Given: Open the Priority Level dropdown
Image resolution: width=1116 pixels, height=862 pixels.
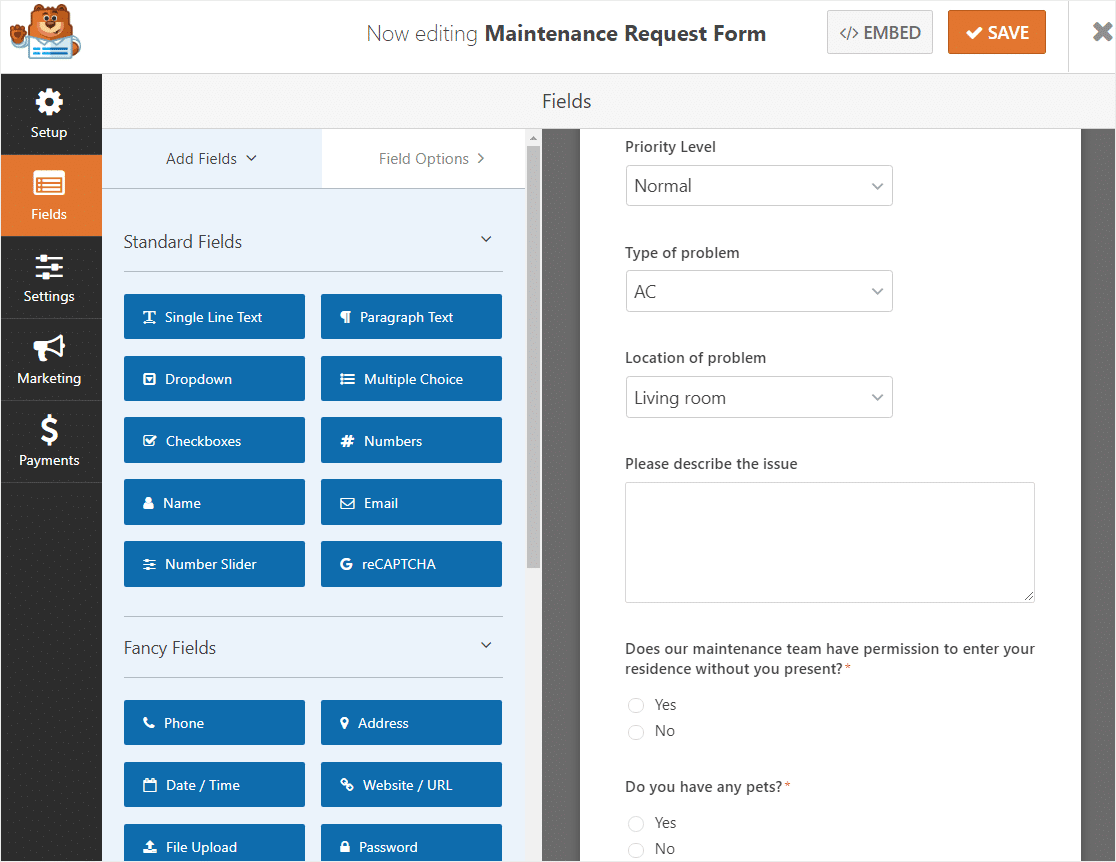Looking at the screenshot, I should (x=758, y=186).
